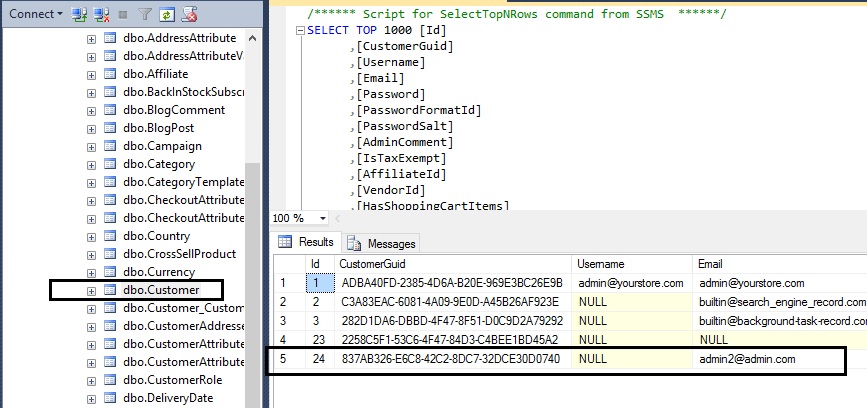Click the Stop square toolbar icon
Image resolution: width=867 pixels, height=408 pixels.
(x=123, y=14)
